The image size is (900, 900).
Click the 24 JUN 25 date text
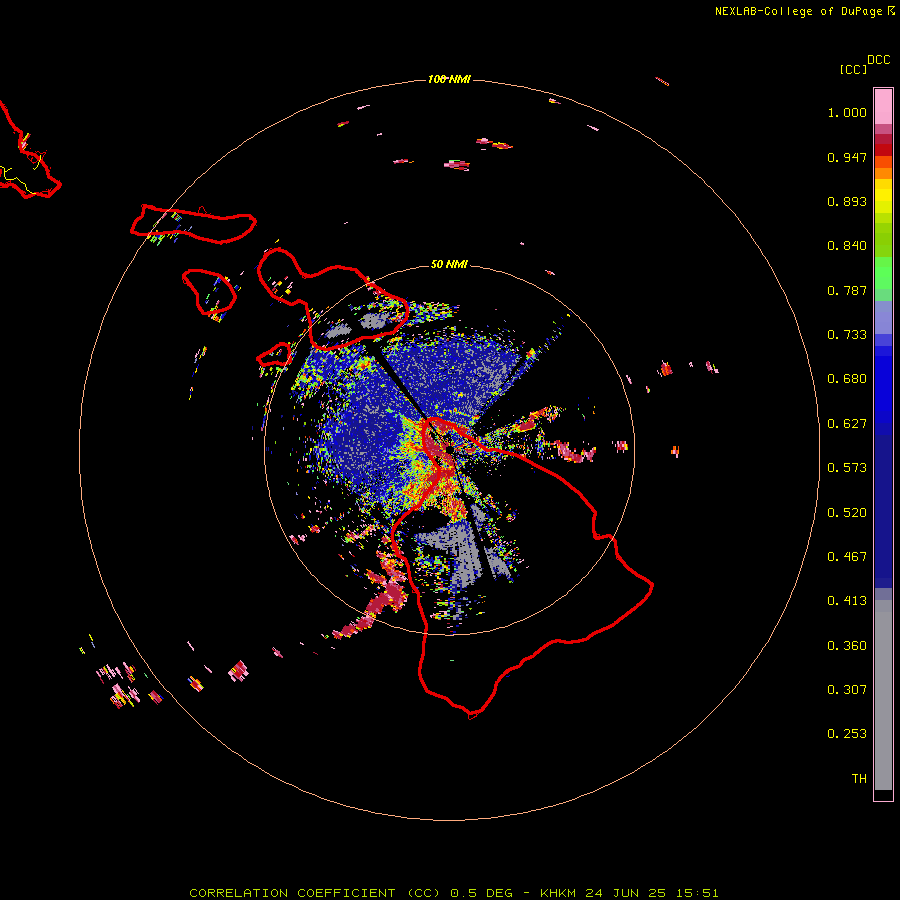point(626,893)
